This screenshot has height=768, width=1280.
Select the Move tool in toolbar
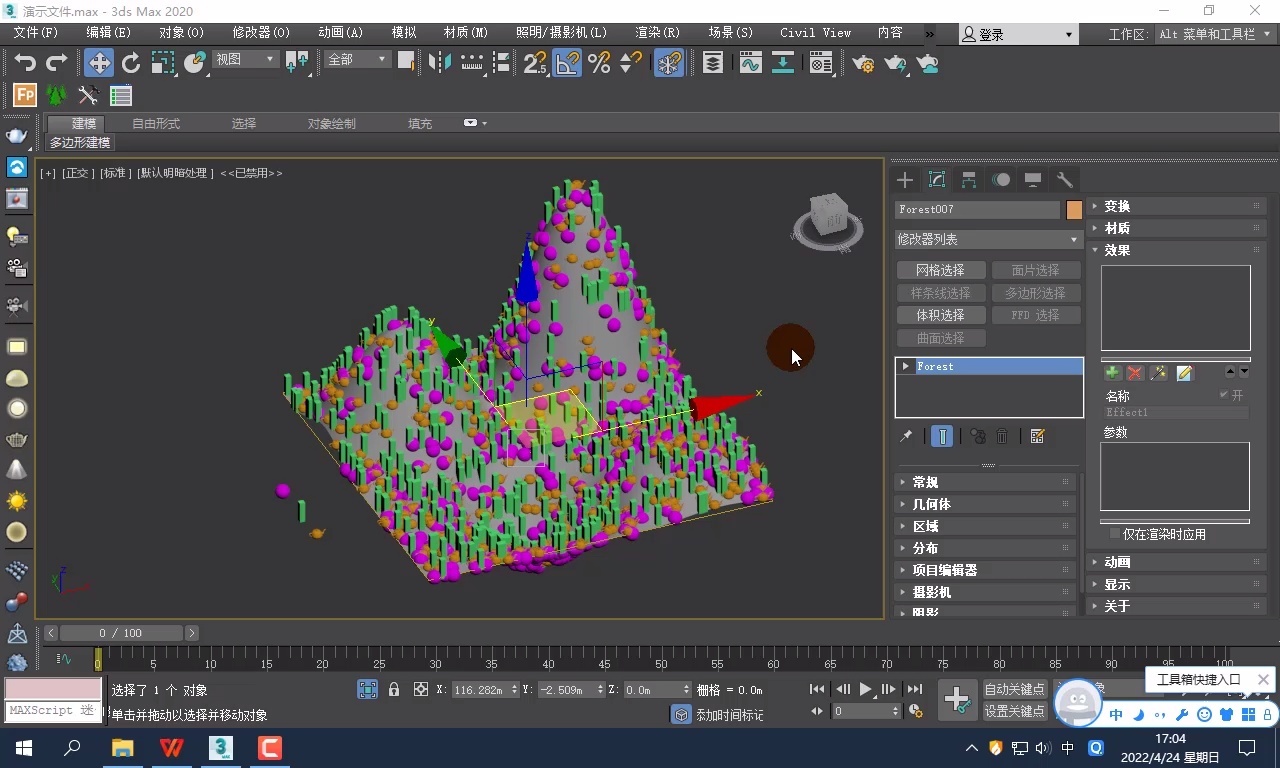click(98, 63)
